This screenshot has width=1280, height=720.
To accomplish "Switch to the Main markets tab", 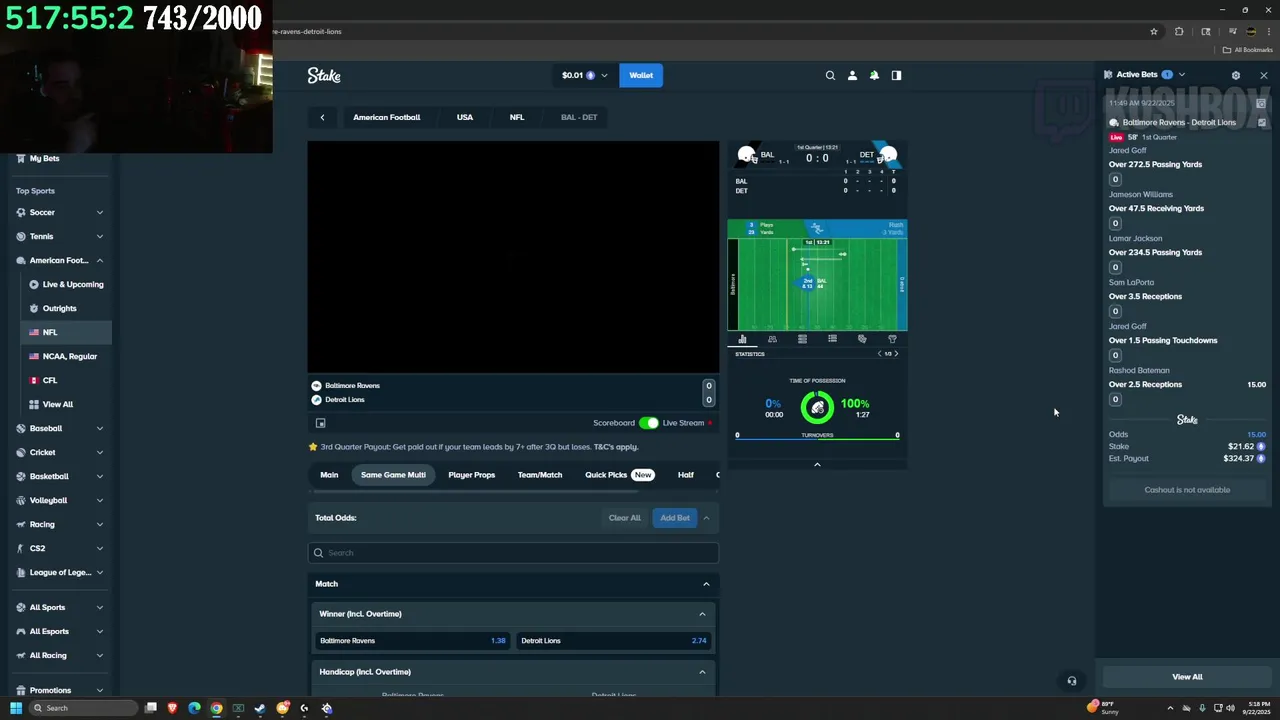I will [329, 475].
